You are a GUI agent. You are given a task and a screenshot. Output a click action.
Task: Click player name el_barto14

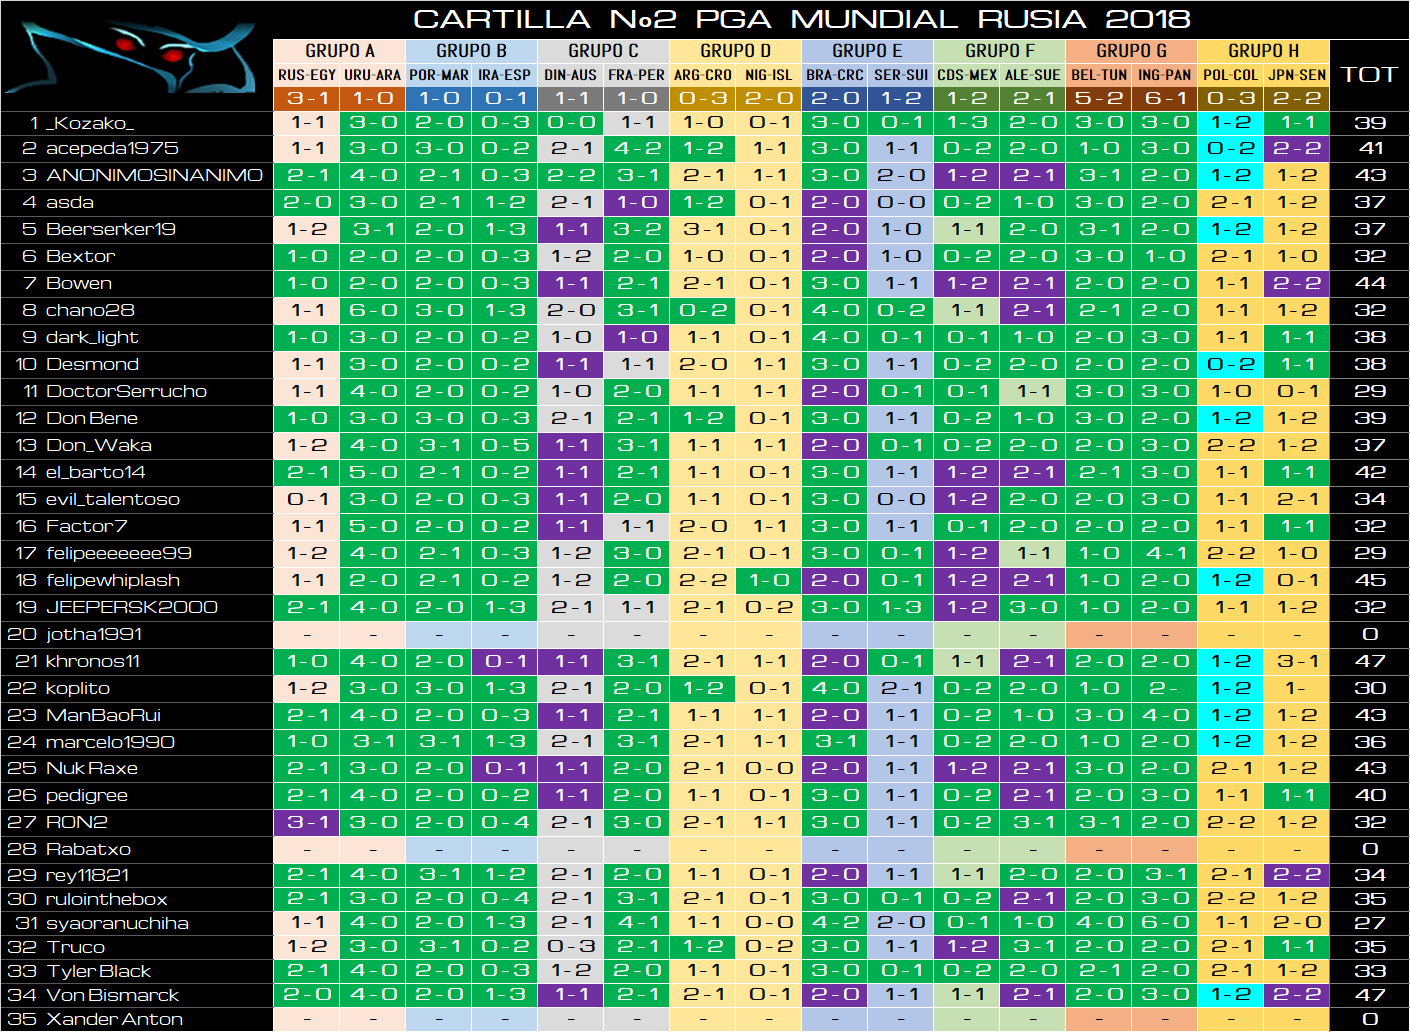95,472
